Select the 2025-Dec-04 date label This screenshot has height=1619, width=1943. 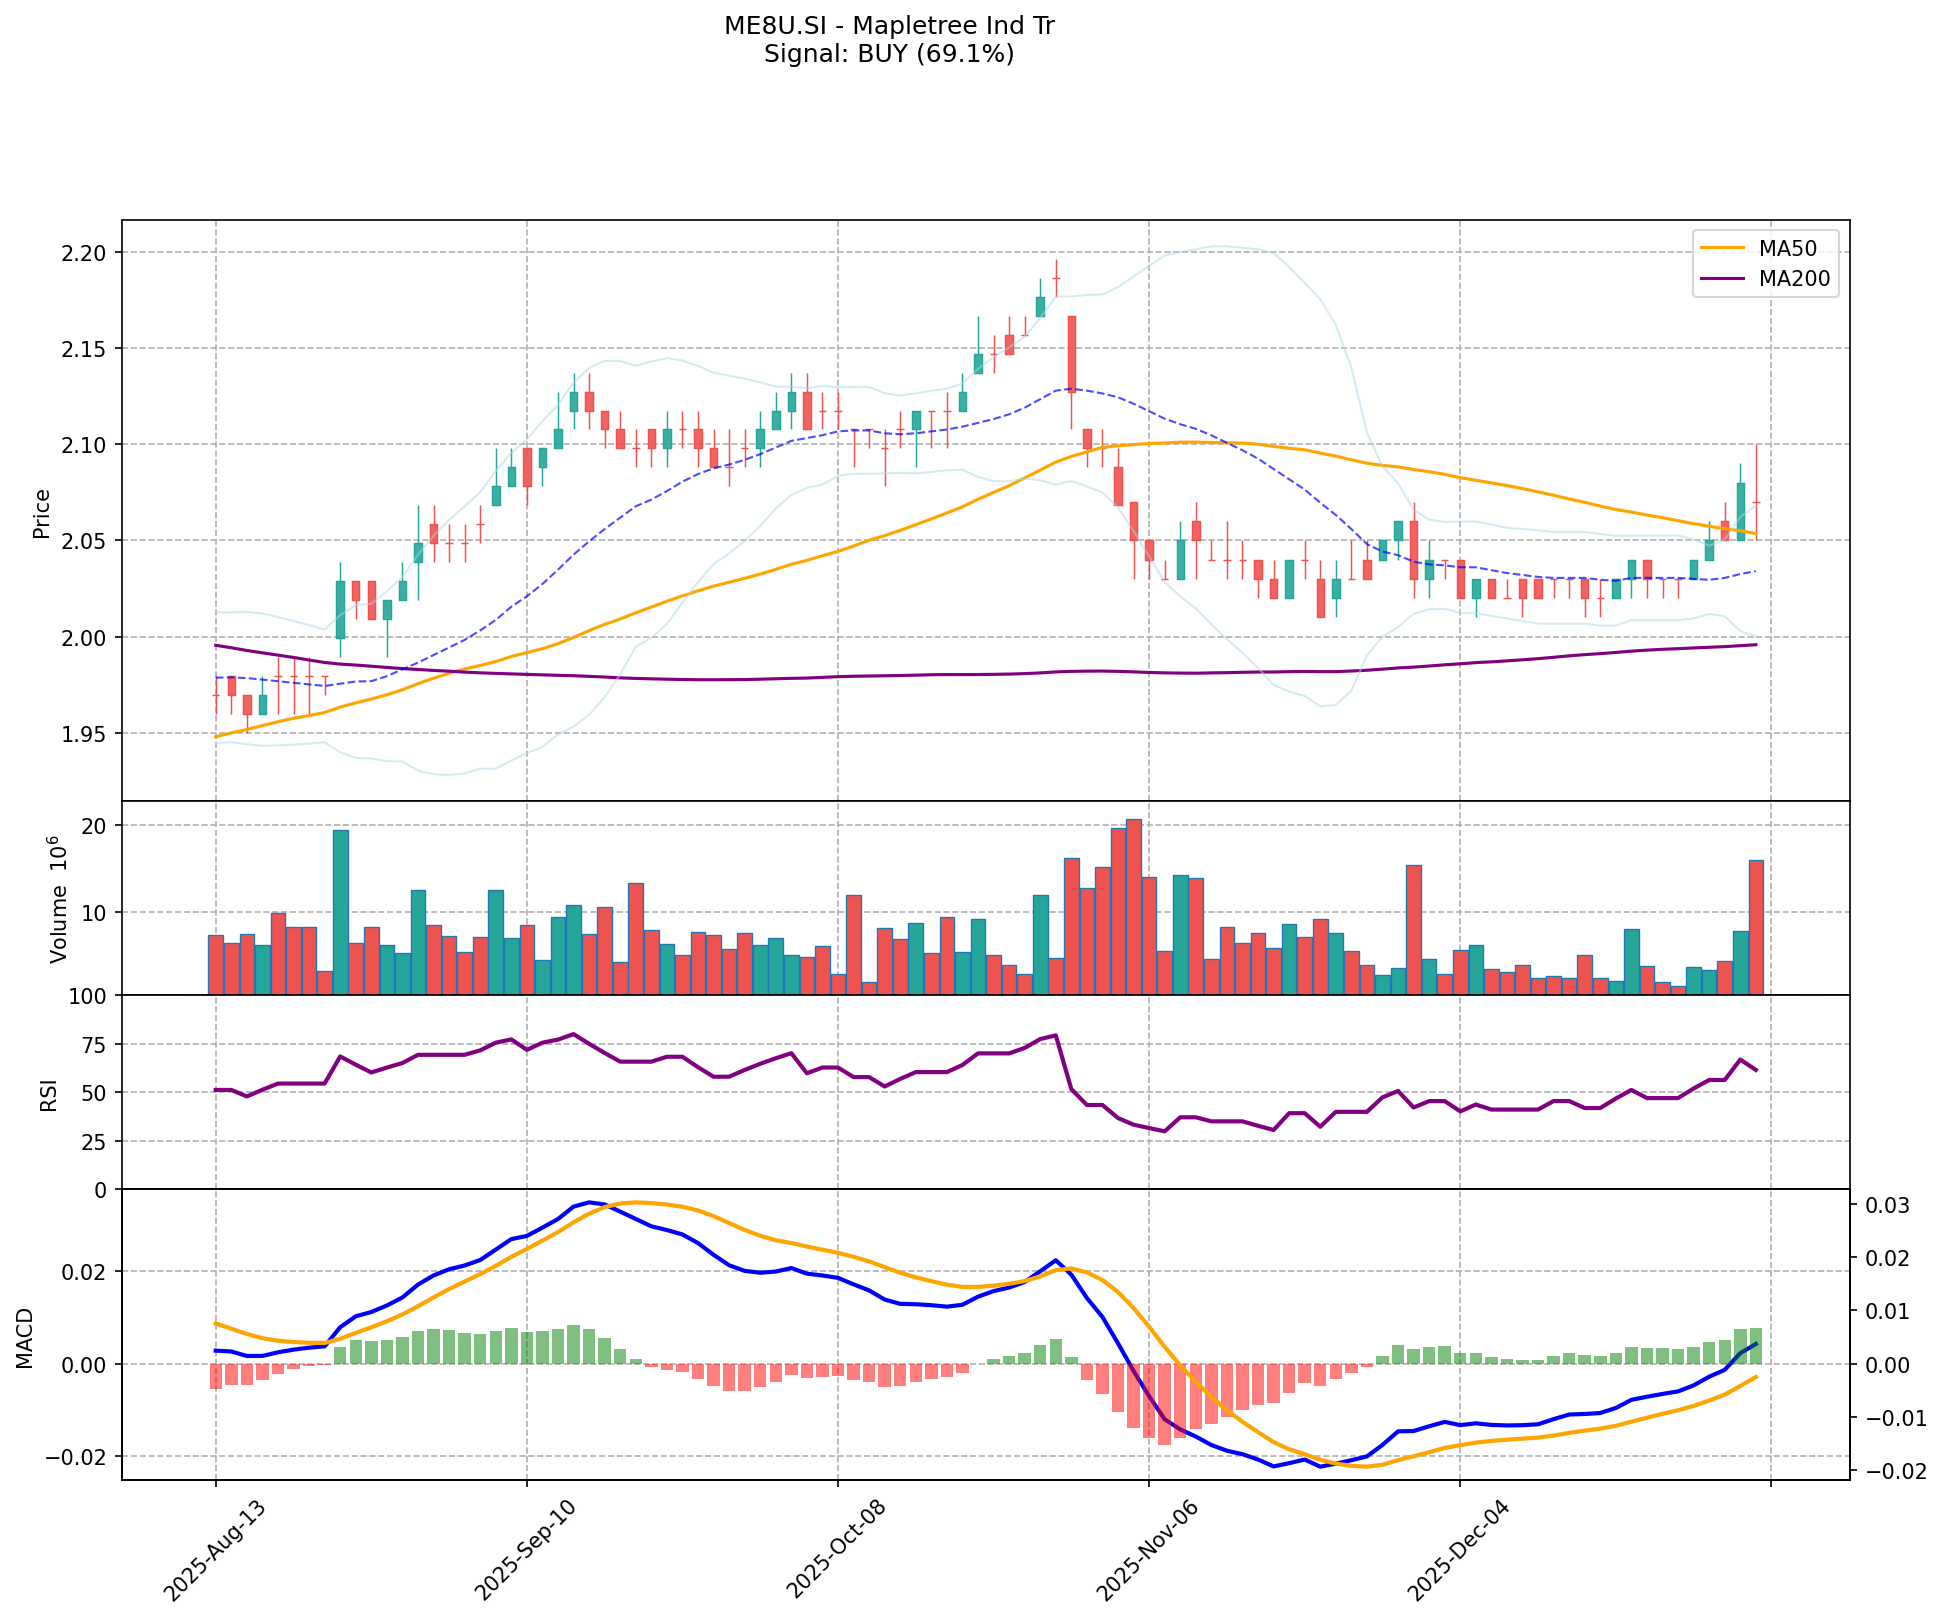click(1460, 1550)
